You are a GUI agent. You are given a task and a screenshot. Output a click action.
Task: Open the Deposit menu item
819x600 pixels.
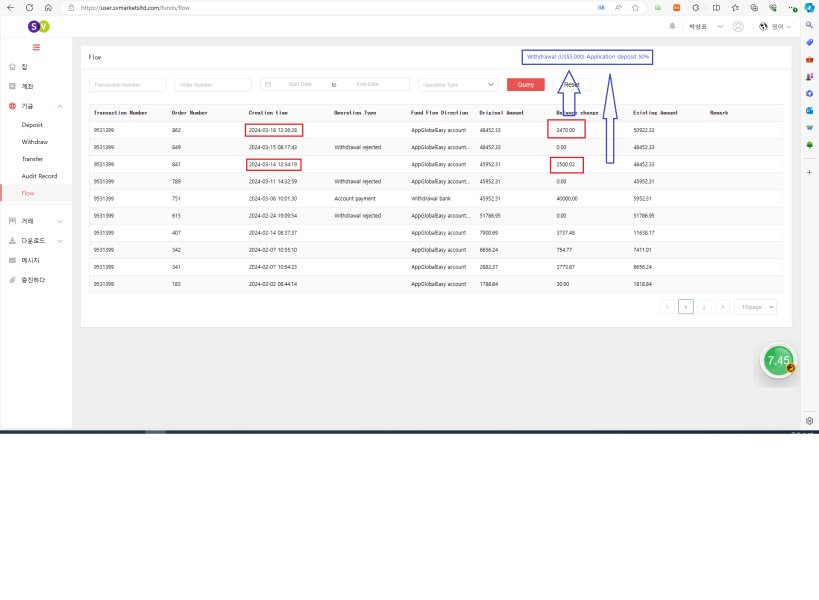tap(32, 125)
